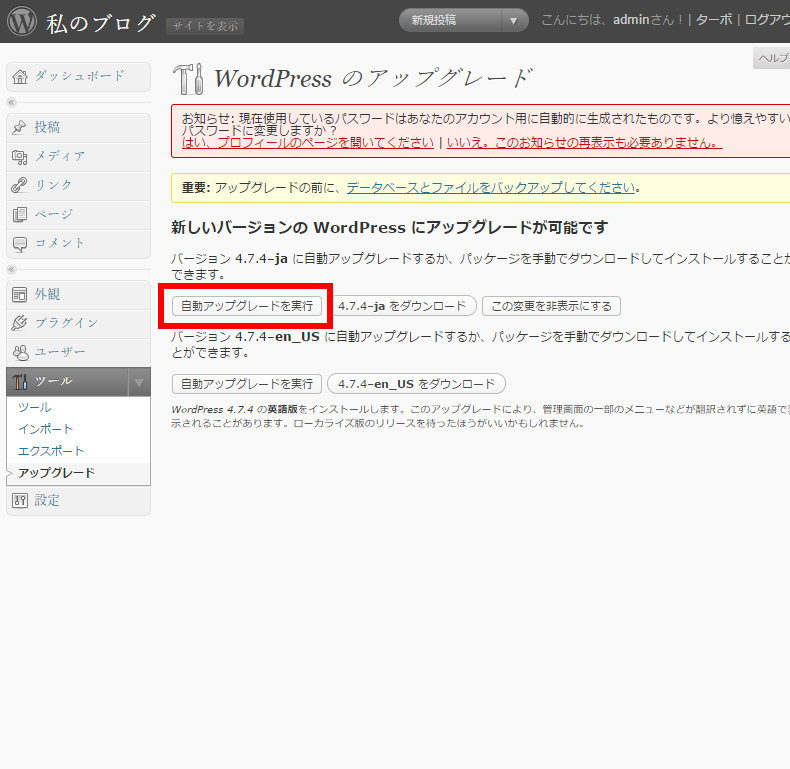Click the Comments speech bubble icon
This screenshot has width=790, height=769.
point(20,244)
